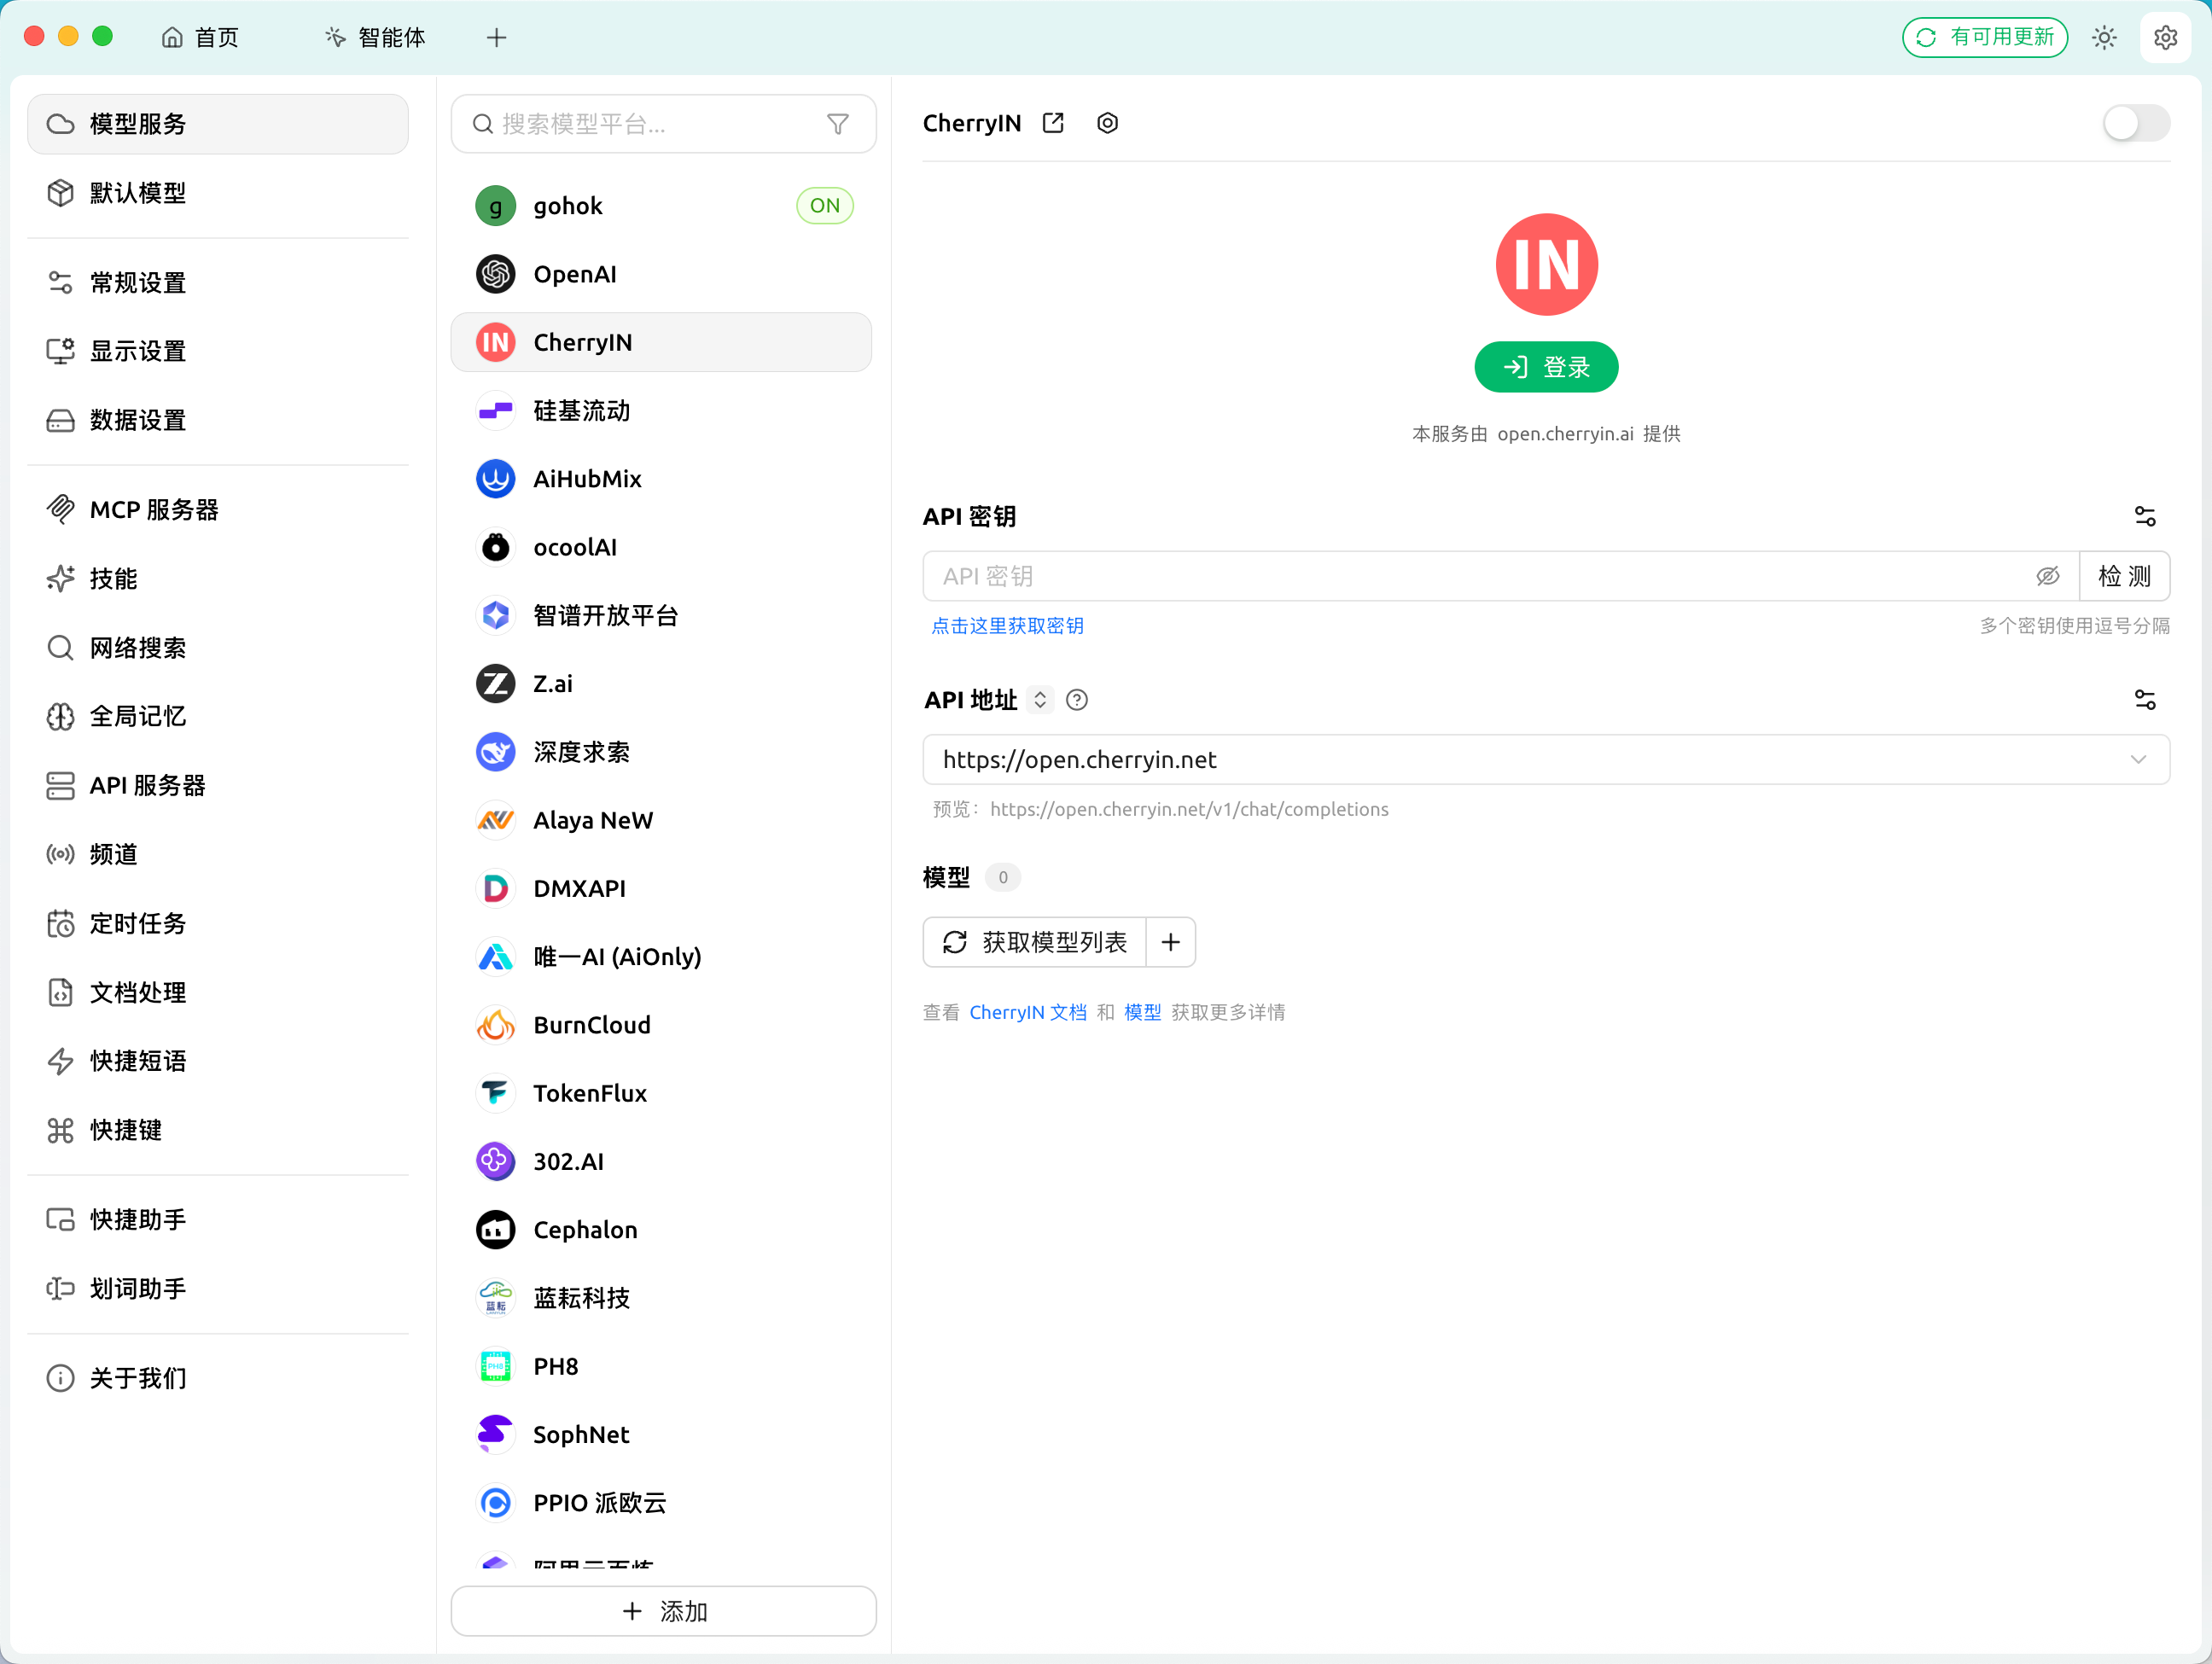
Task: Open the 智能体 tab
Action: click(375, 38)
